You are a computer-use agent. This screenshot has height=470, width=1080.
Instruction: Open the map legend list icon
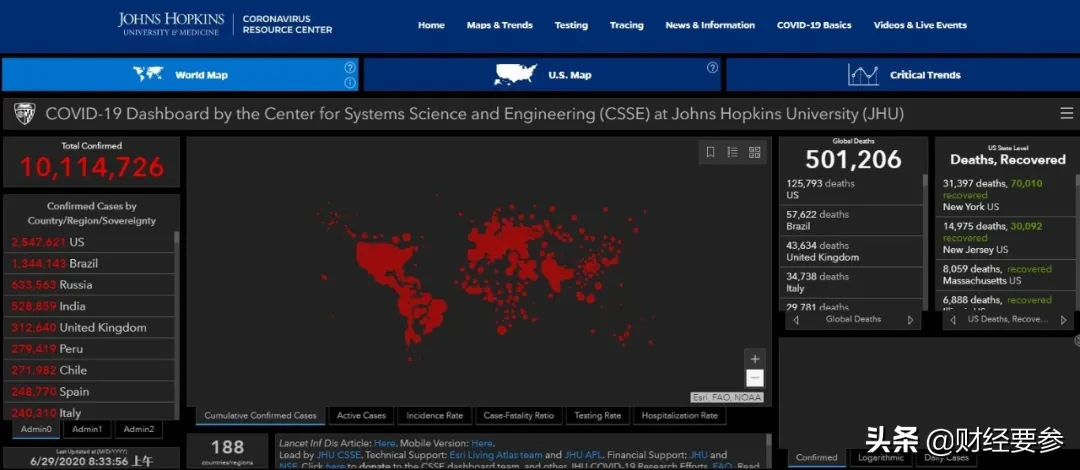click(732, 152)
